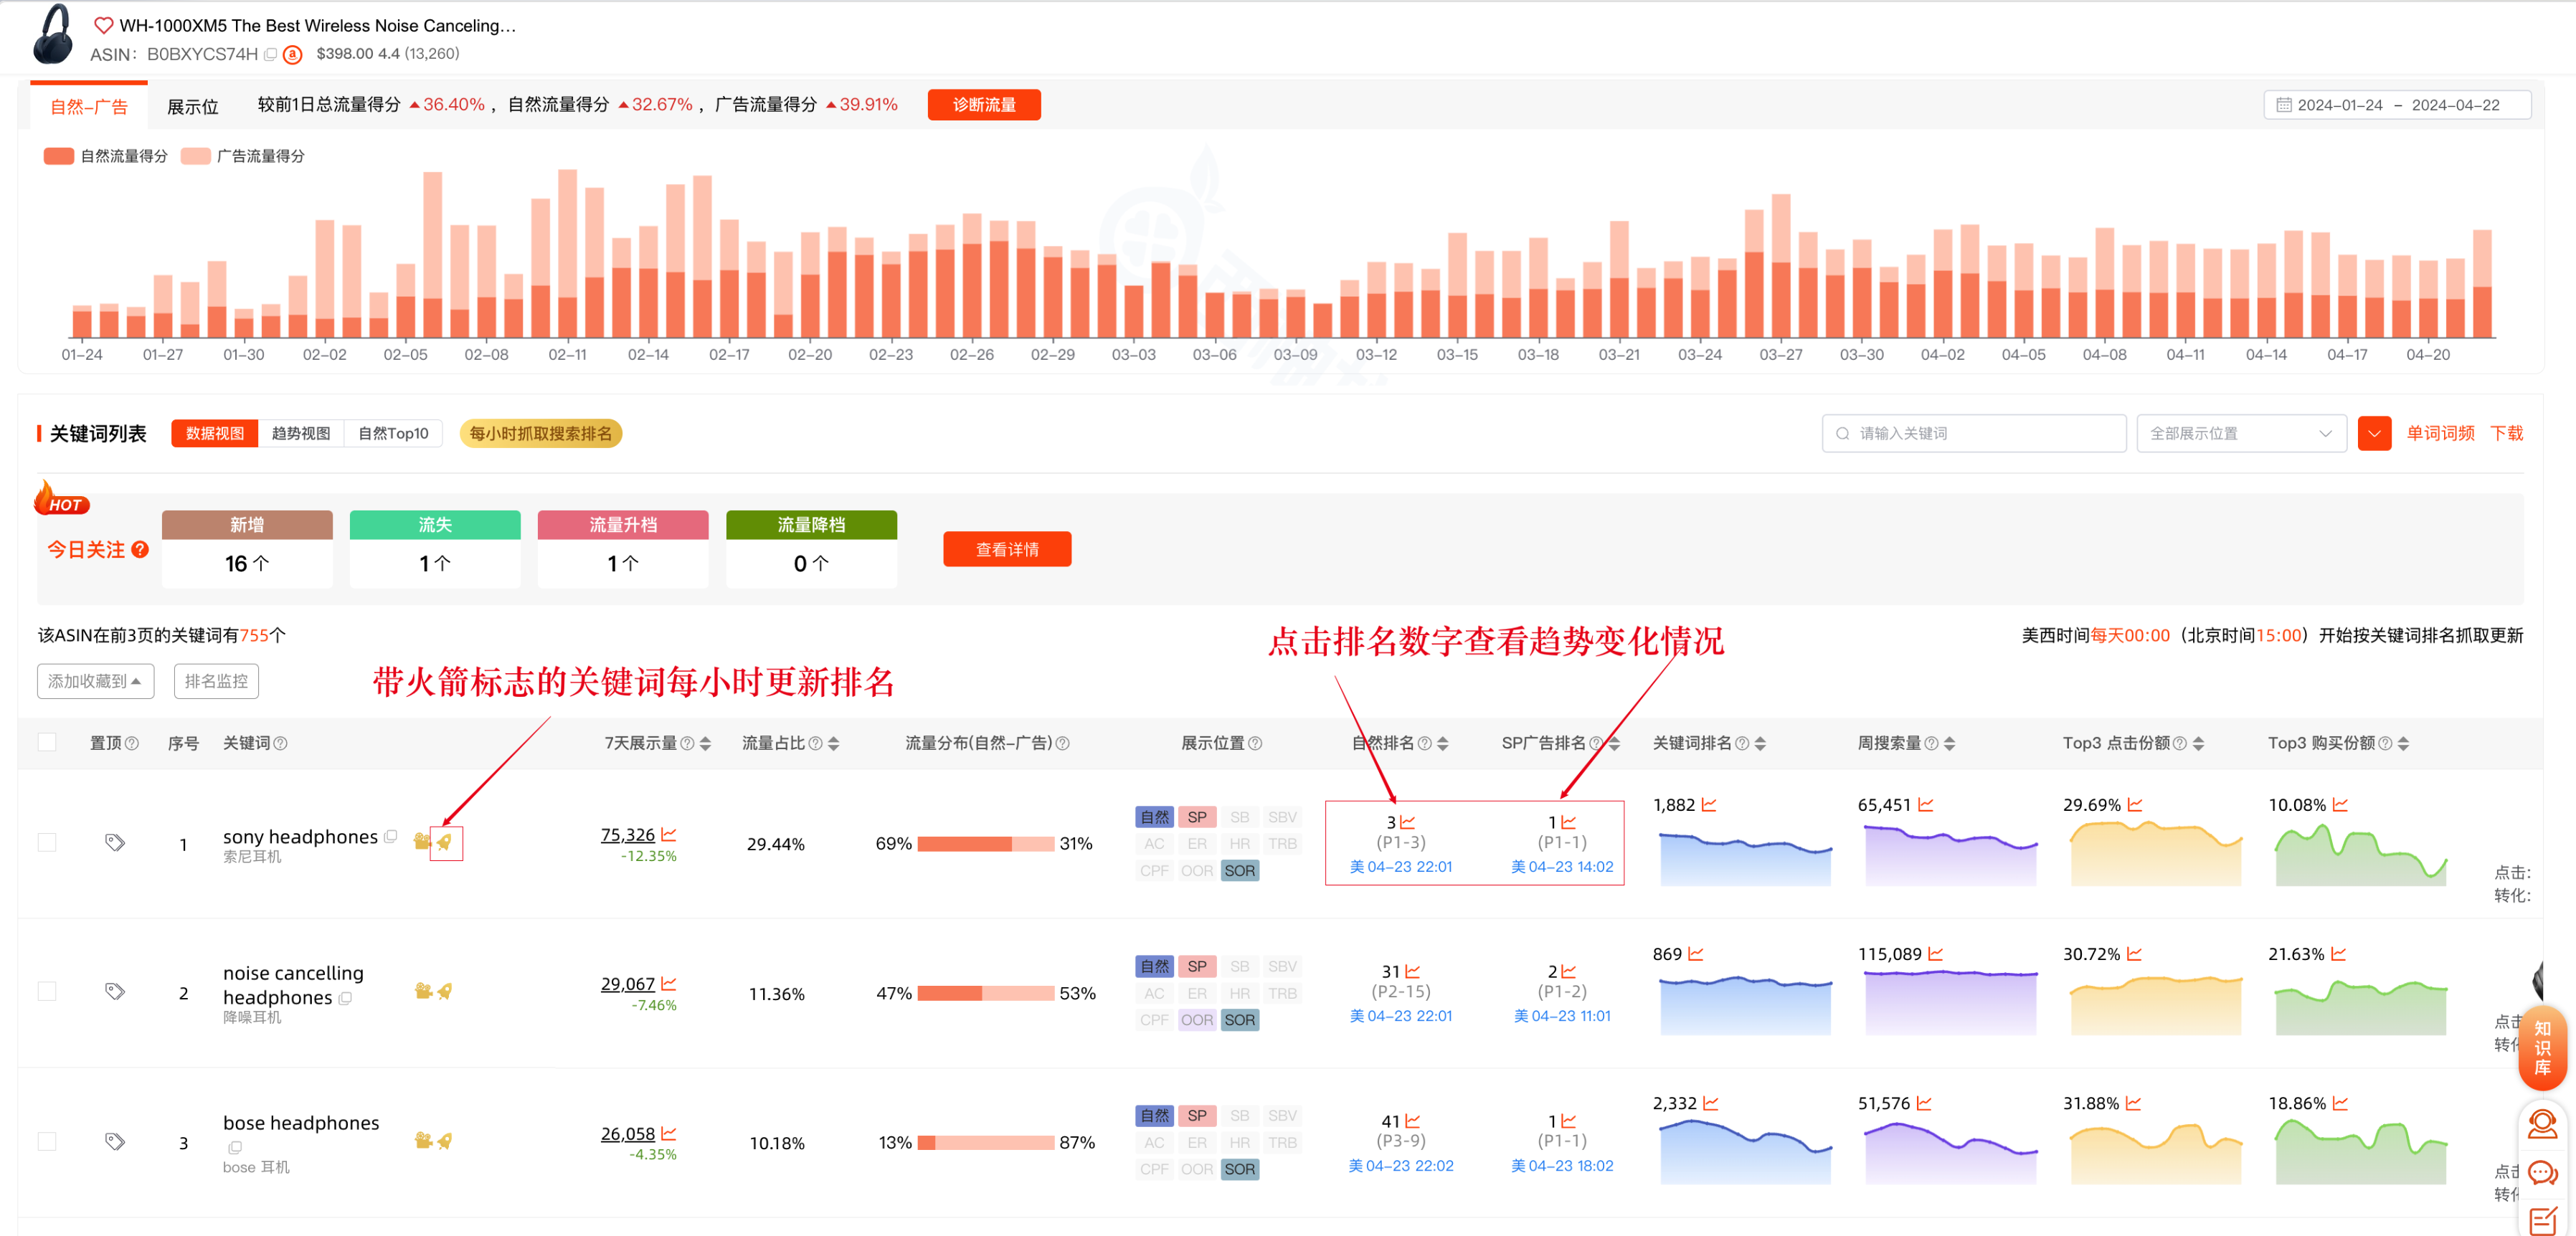Sort by 流量占比 column arrows
The image size is (2576, 1236).
point(834,743)
